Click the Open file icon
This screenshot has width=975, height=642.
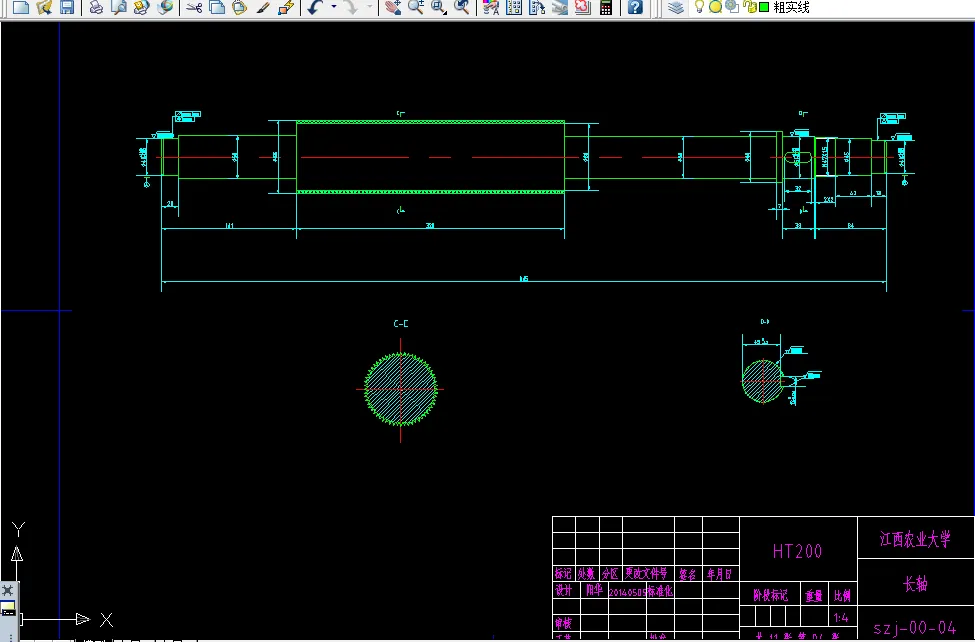point(44,7)
